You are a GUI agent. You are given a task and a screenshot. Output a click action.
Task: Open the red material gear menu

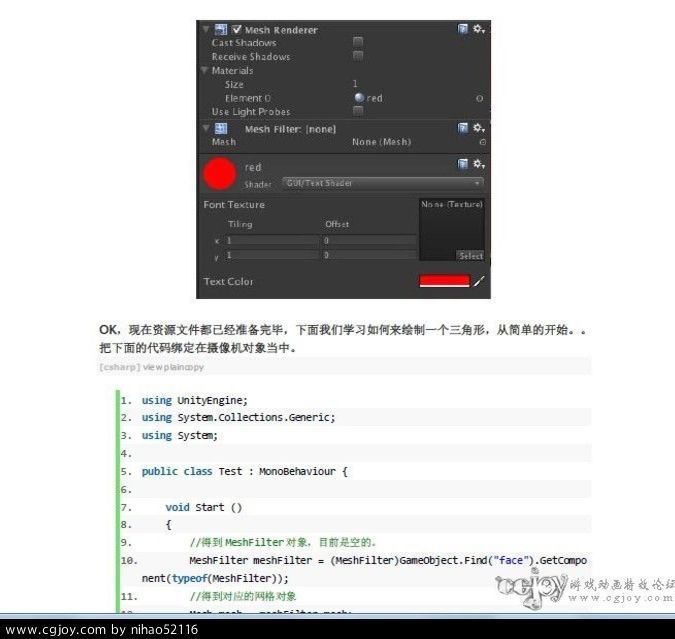[x=479, y=164]
